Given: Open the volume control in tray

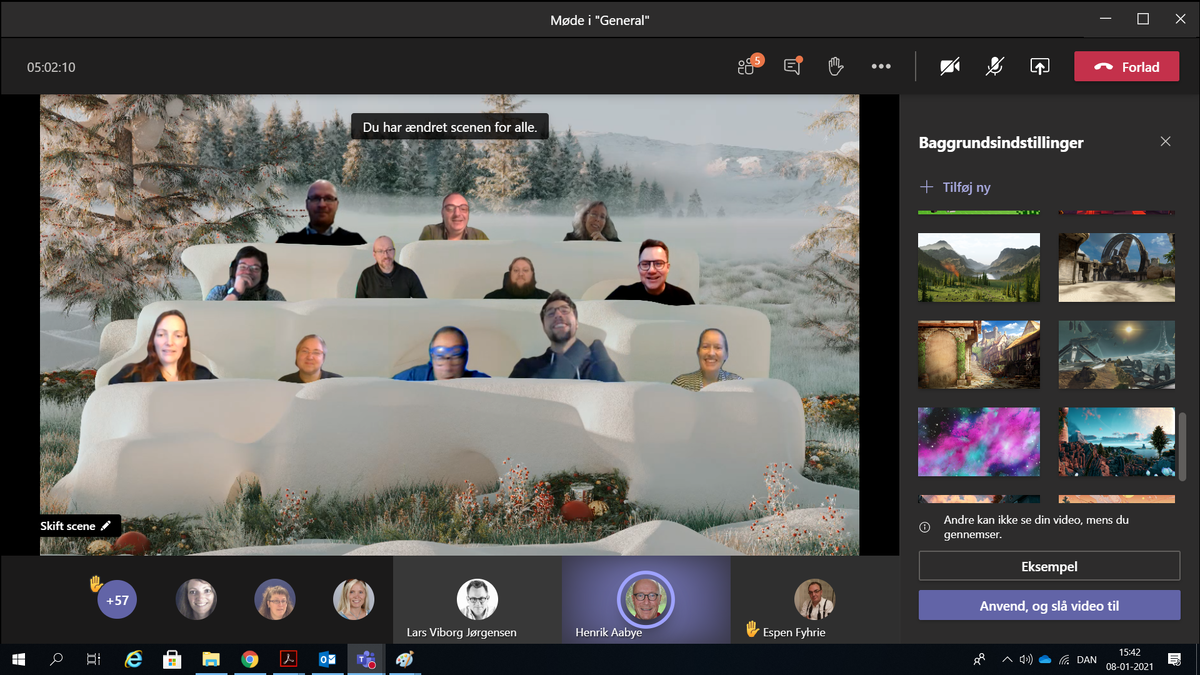Looking at the screenshot, I should tap(1026, 659).
